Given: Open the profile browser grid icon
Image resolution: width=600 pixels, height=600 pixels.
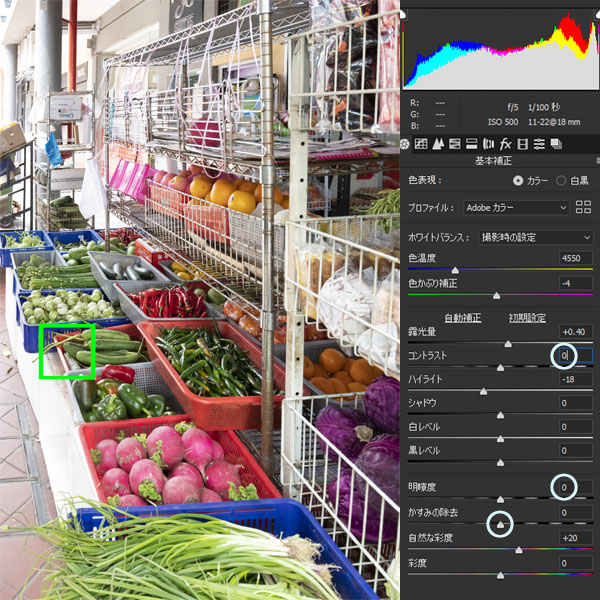Looking at the screenshot, I should pyautogui.click(x=585, y=208).
